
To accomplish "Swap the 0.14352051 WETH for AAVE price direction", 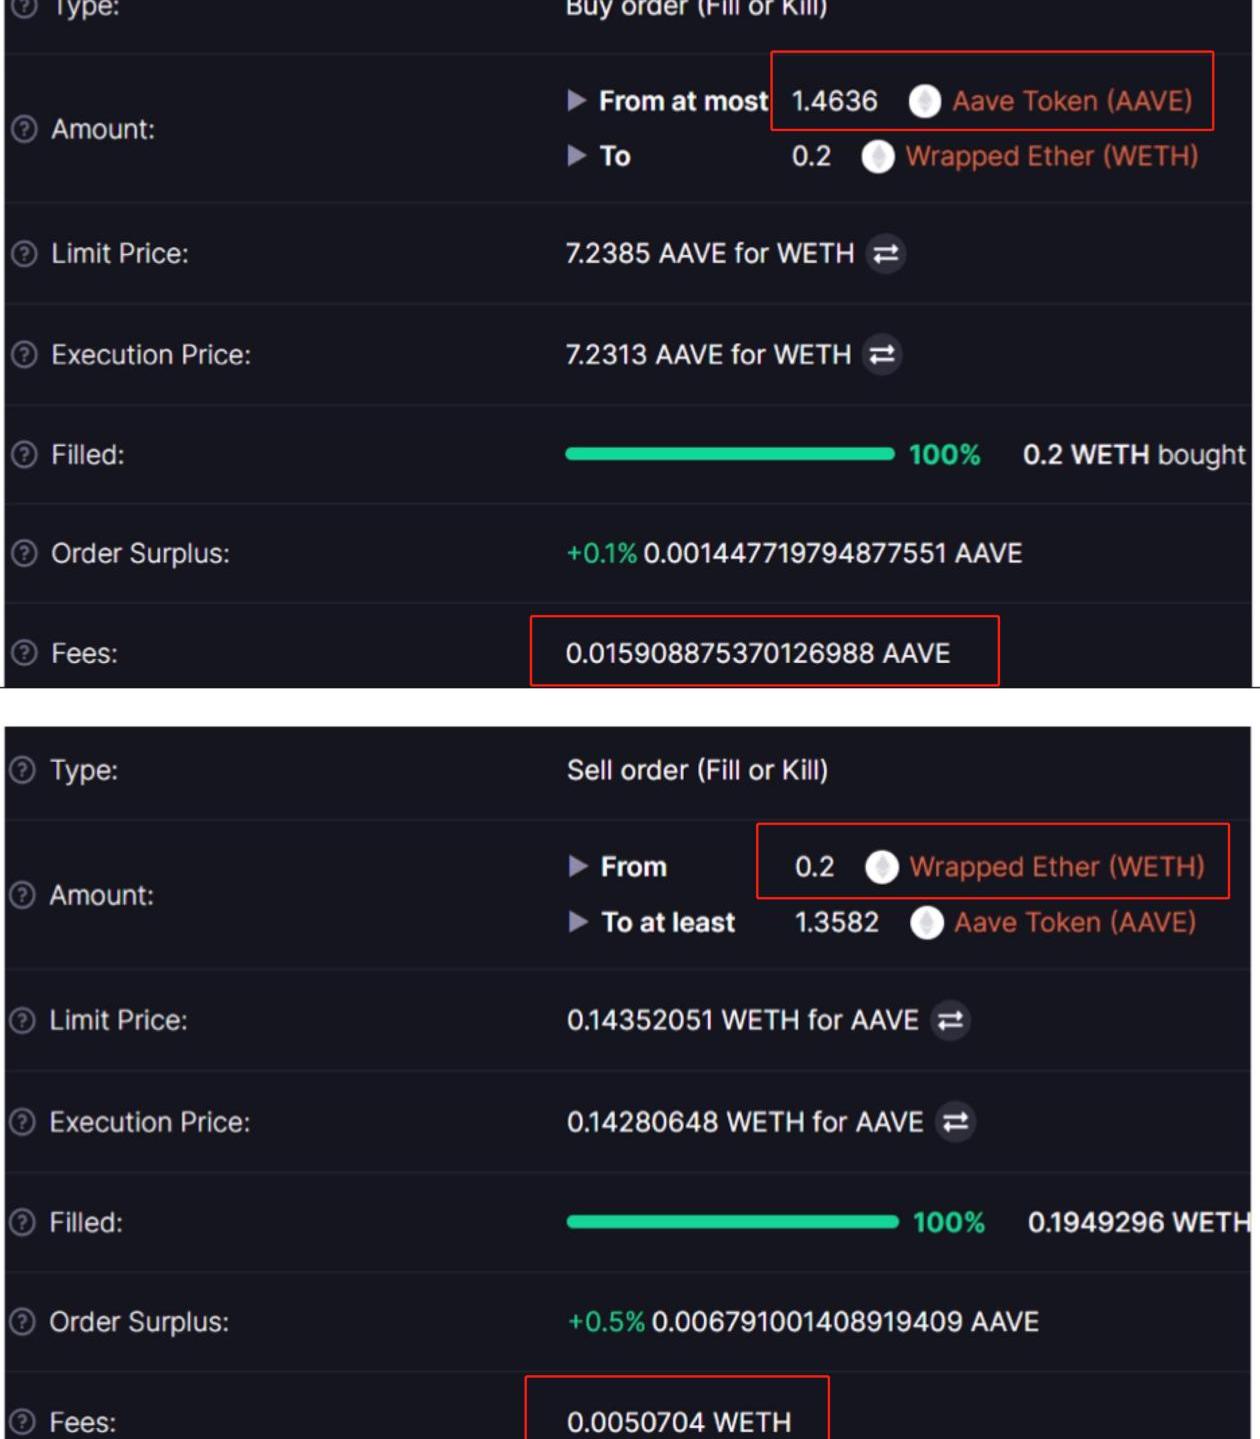I will coord(950,1021).
